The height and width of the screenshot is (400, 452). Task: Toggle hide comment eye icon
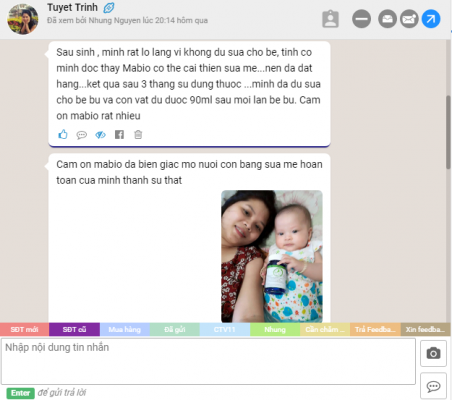click(x=100, y=135)
